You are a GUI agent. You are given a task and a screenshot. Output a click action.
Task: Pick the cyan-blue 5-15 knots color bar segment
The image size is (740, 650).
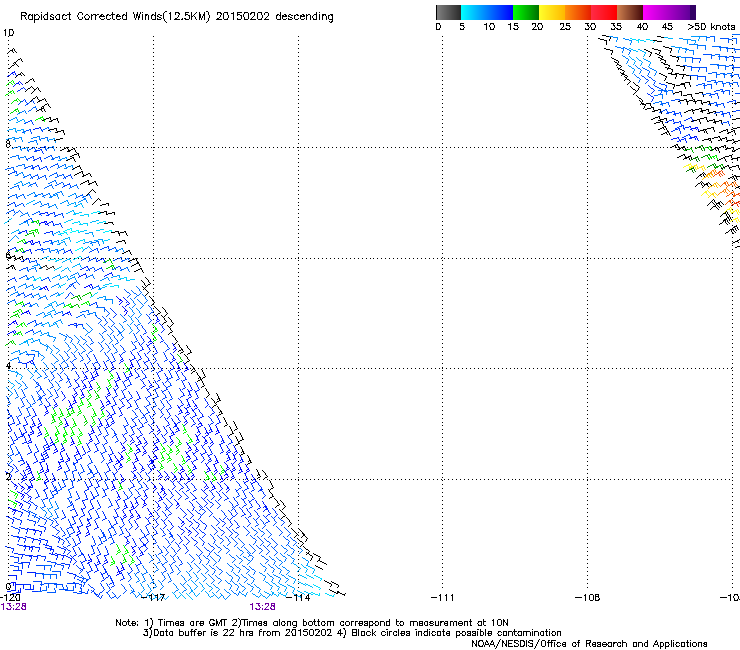(x=487, y=12)
